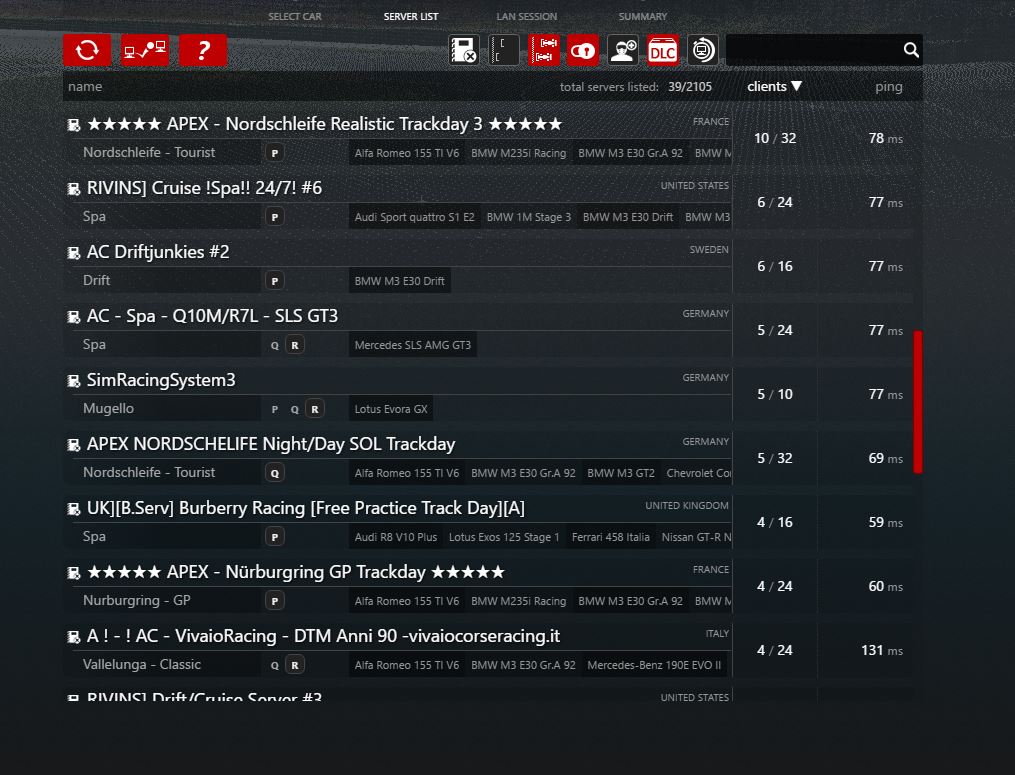Click the Q session icon on SimRacingSystem3 row
Image resolution: width=1015 pixels, height=775 pixels.
[x=295, y=409]
